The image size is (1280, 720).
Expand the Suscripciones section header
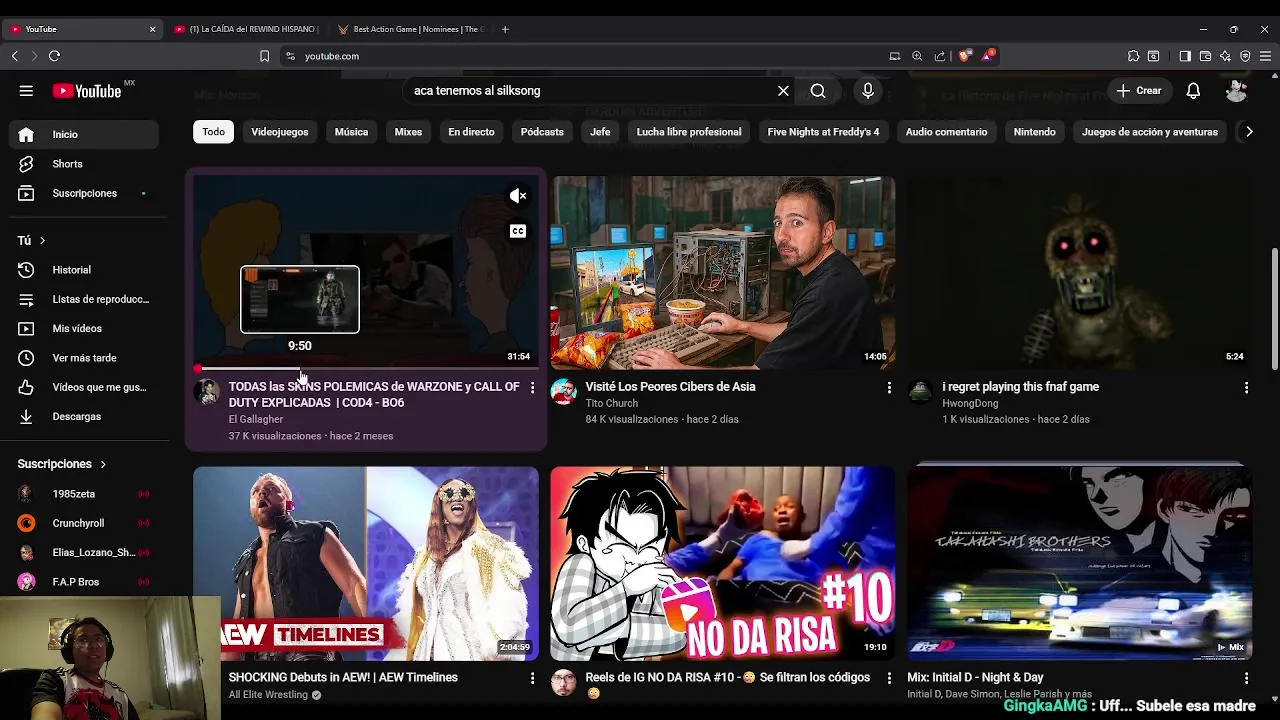(62, 464)
